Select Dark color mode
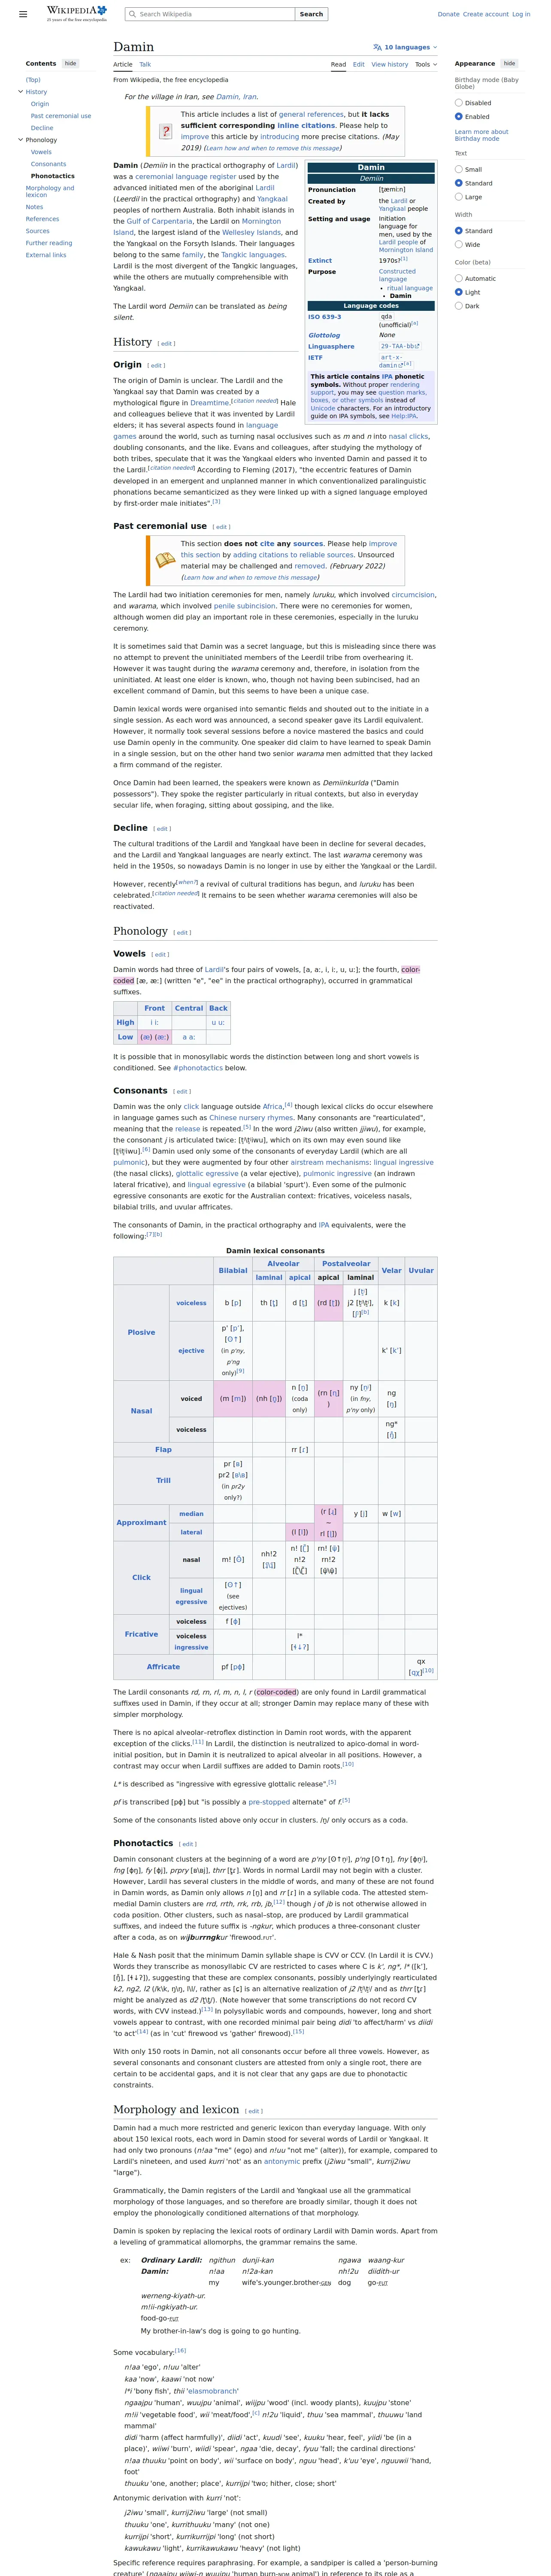The image size is (551, 2576). 459,306
